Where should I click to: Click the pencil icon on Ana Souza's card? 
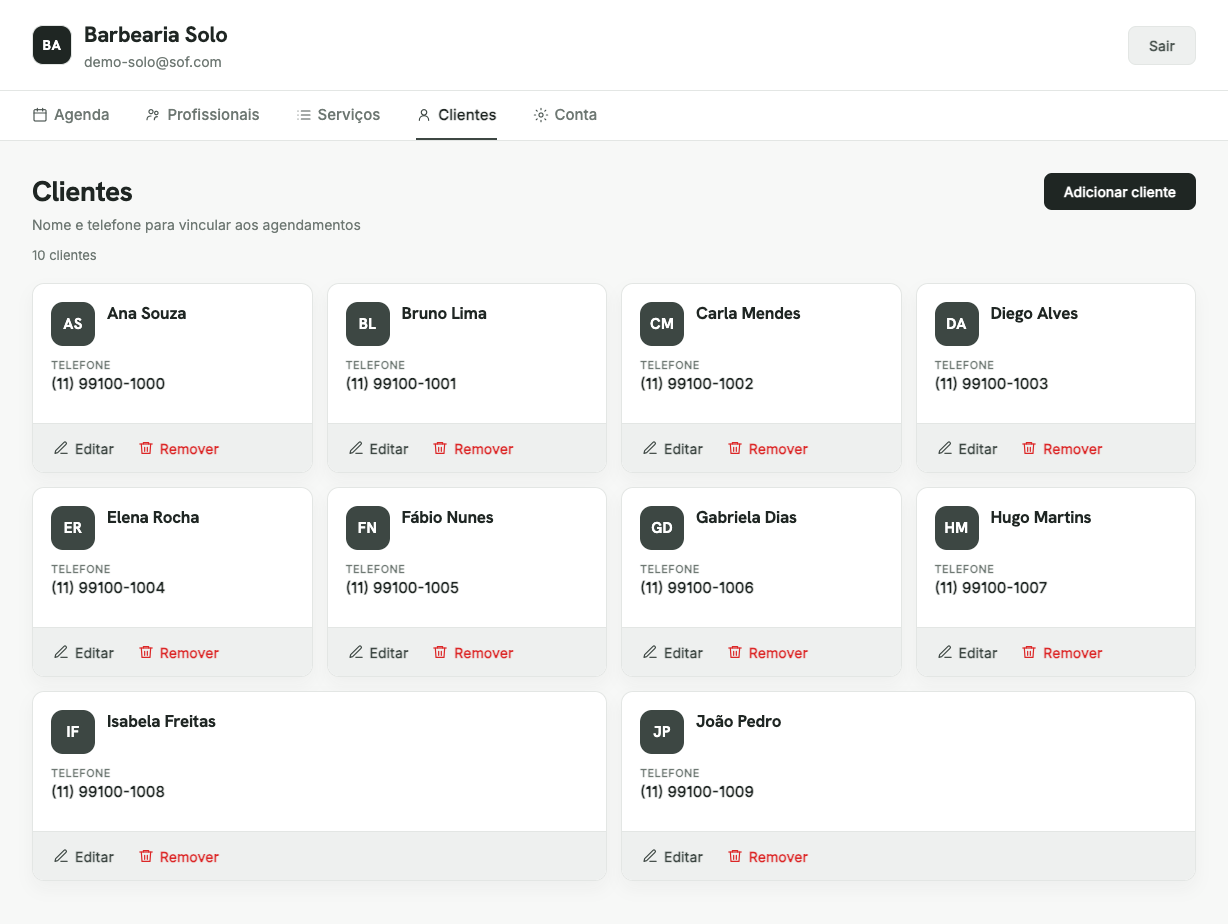(61, 448)
